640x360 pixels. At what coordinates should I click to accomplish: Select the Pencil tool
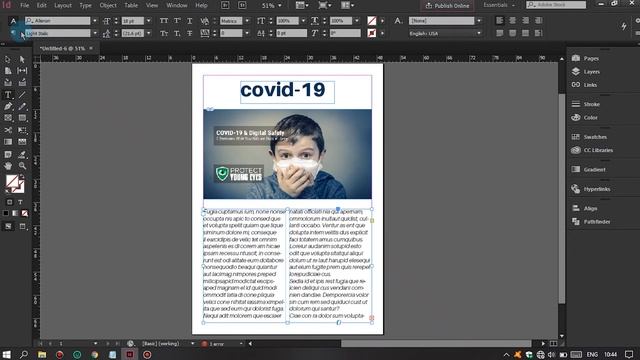(x=22, y=107)
